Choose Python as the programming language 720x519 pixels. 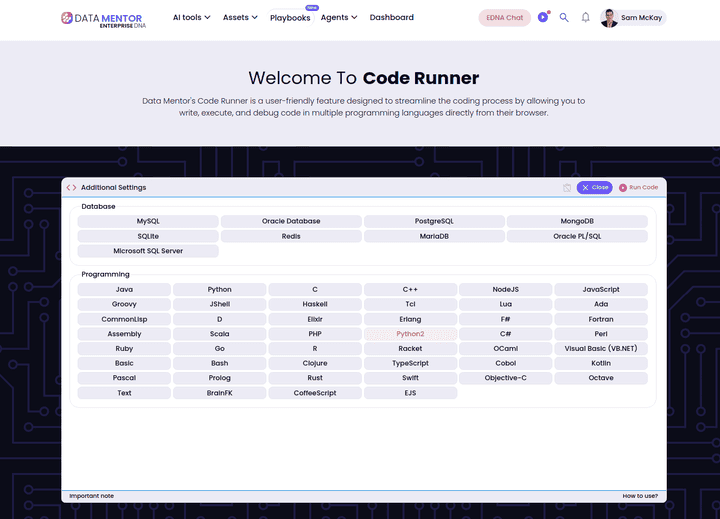coord(219,290)
